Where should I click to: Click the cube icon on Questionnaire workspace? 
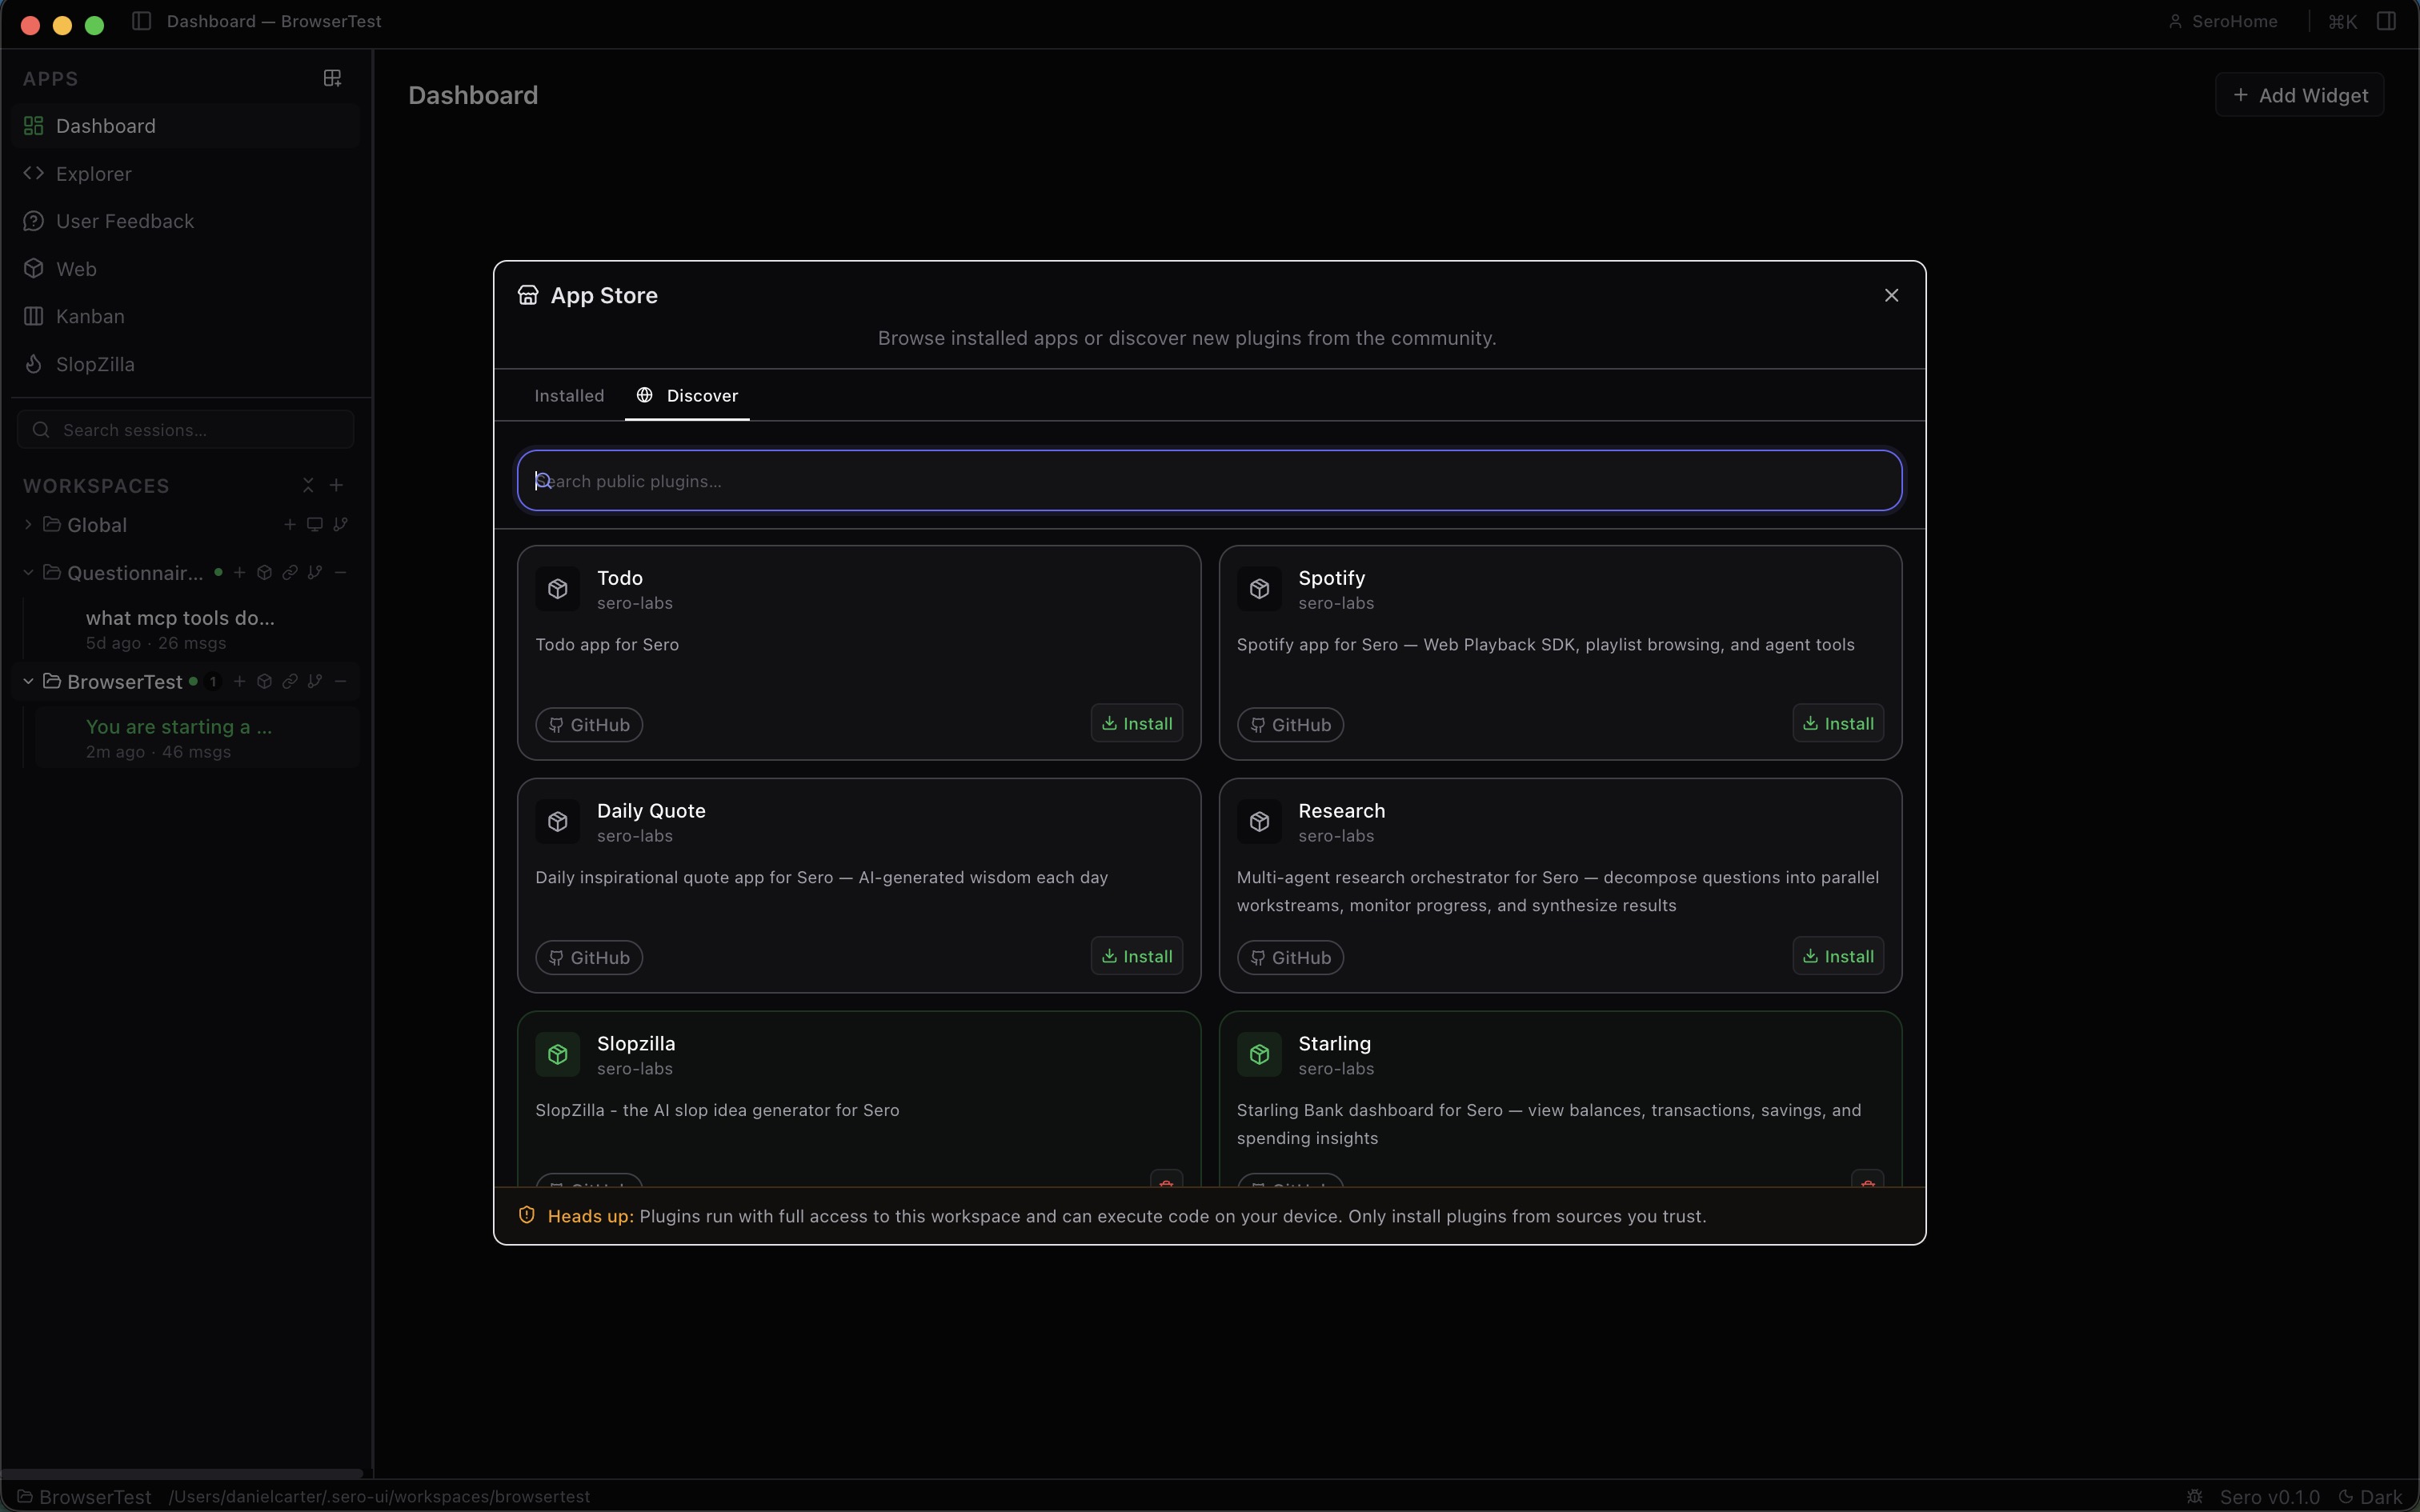click(x=264, y=573)
